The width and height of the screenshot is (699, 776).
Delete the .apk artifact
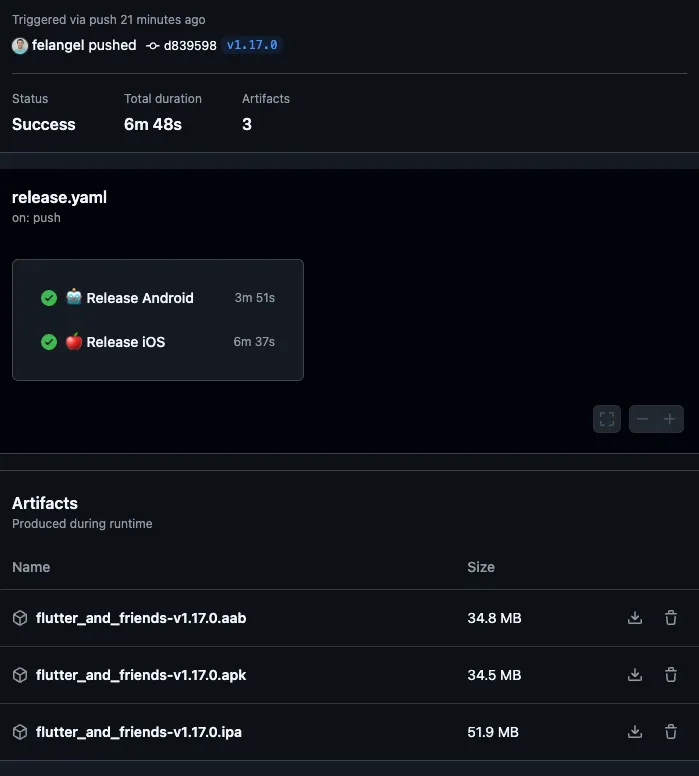click(x=671, y=675)
